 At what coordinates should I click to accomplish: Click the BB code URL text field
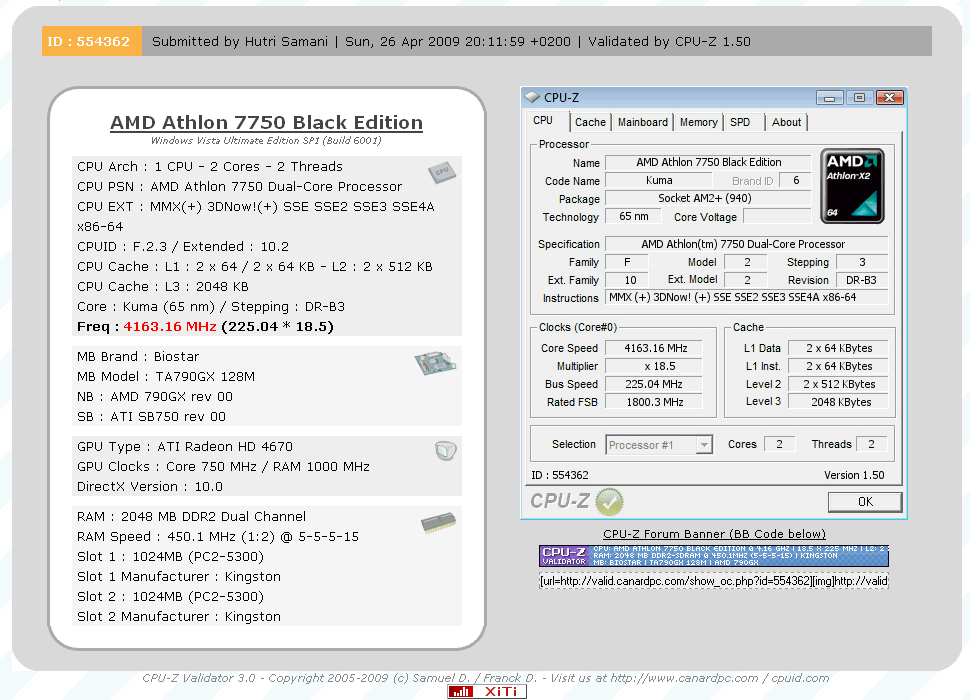(x=714, y=581)
